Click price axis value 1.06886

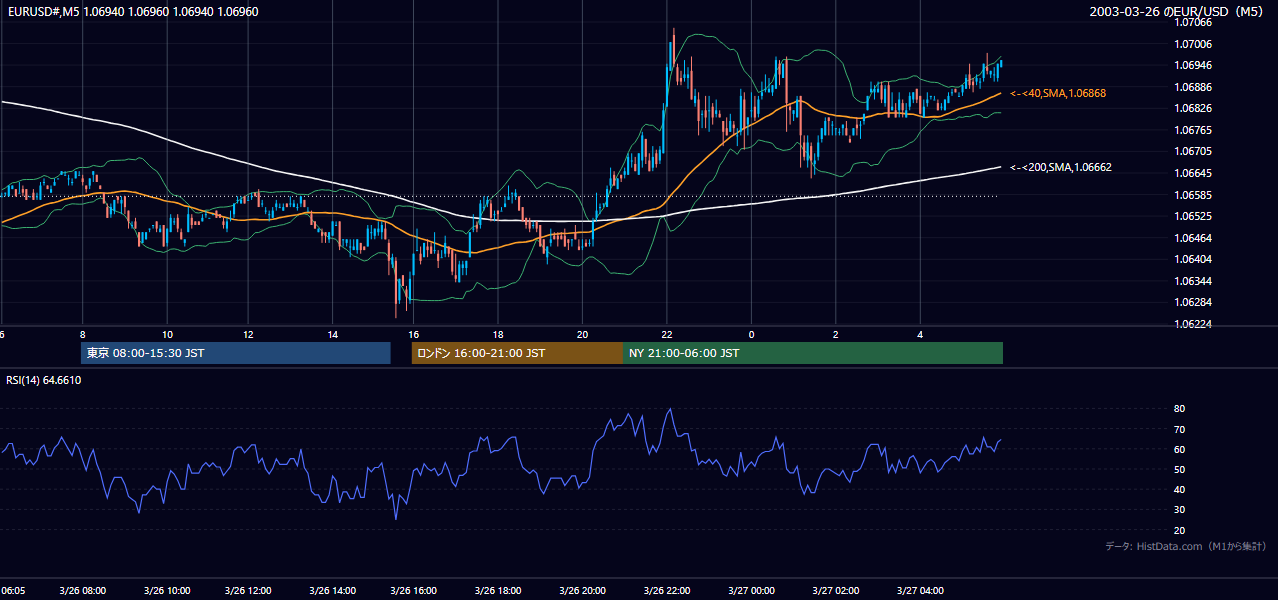coord(1192,87)
